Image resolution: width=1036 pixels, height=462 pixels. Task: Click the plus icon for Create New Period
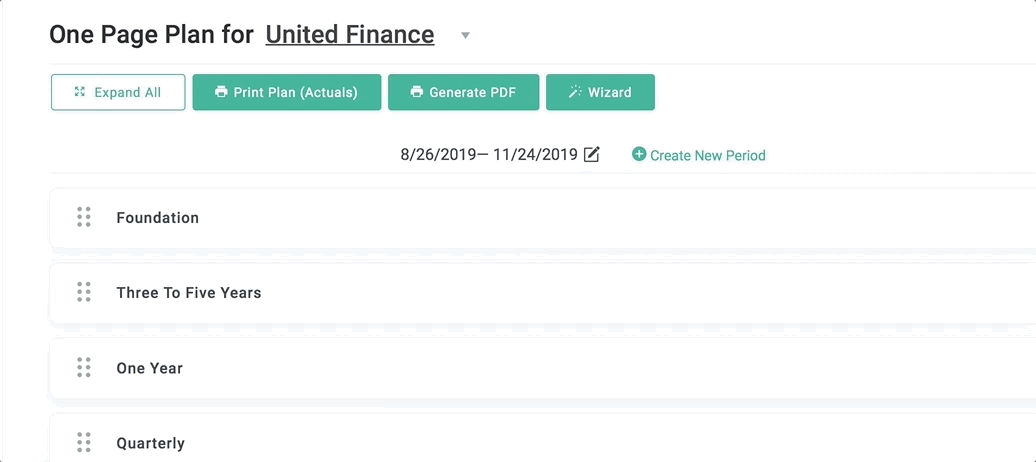639,155
